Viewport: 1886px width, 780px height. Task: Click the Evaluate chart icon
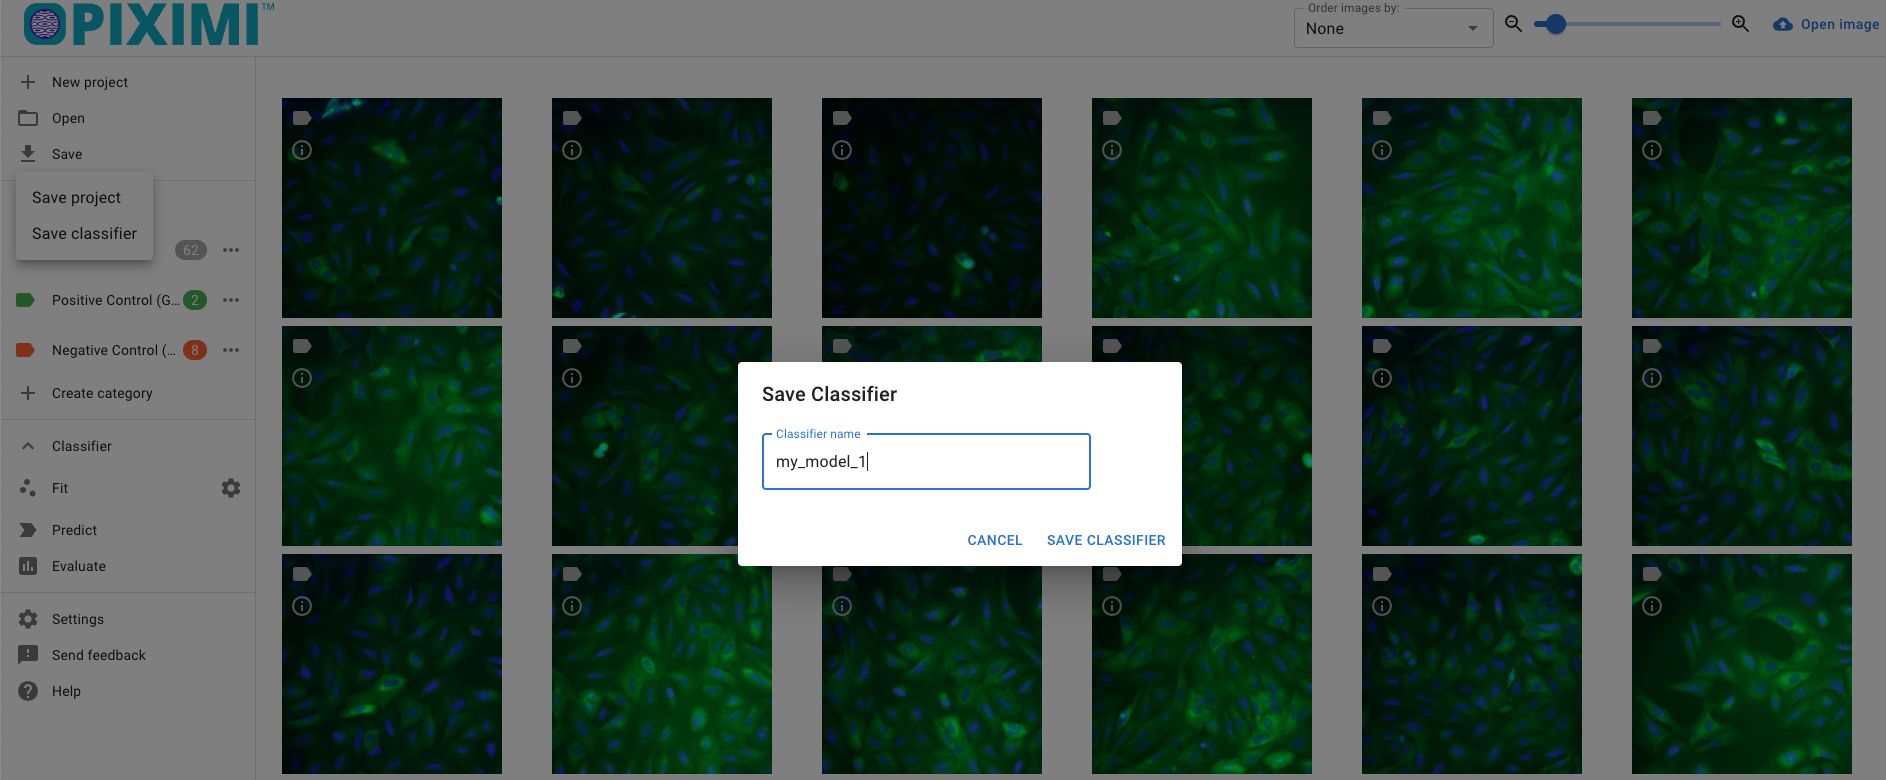click(x=28, y=566)
